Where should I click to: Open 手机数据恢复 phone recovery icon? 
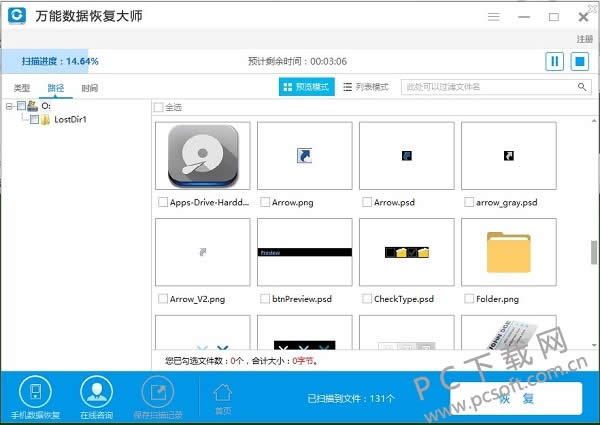tap(35, 392)
